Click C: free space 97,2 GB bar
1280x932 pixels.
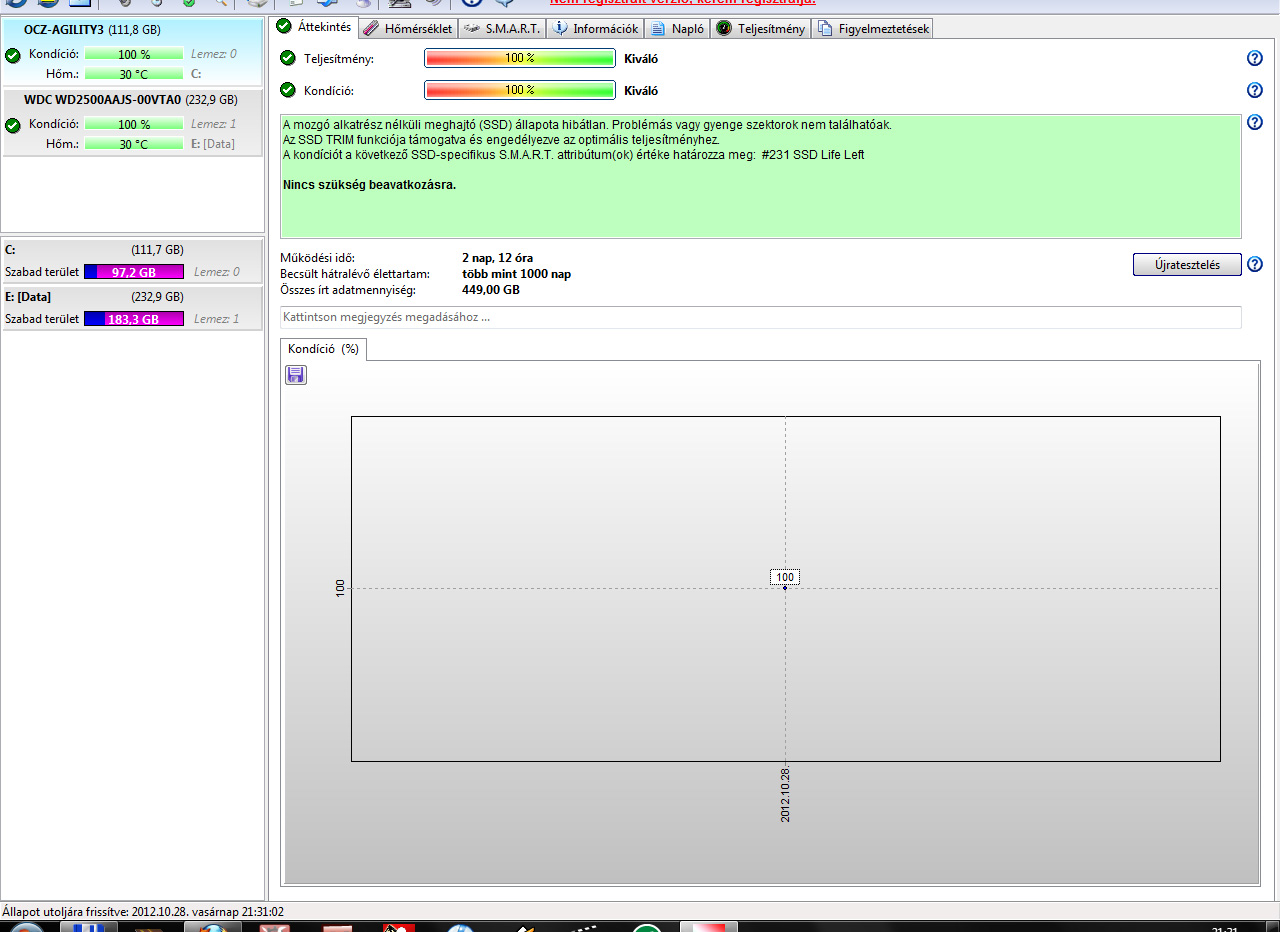click(134, 271)
